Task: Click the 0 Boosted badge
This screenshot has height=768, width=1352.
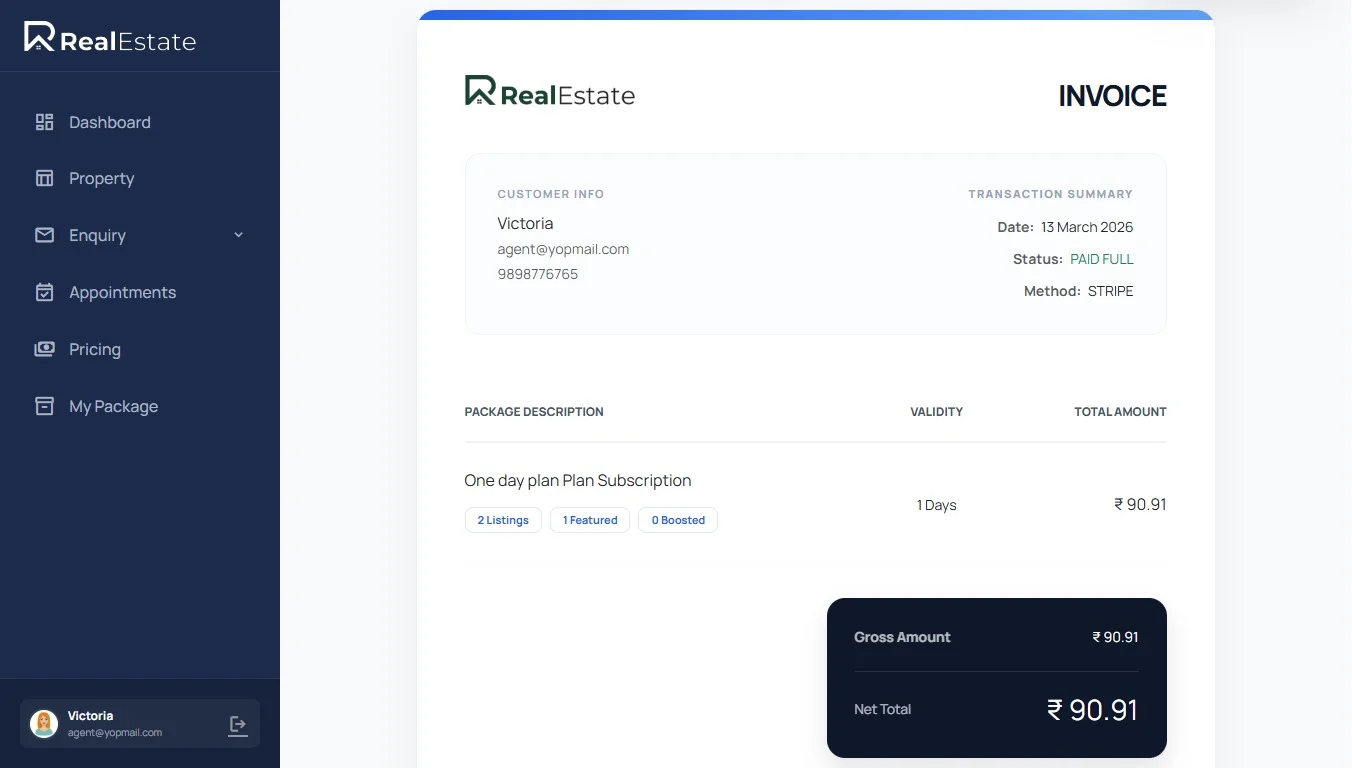Action: pyautogui.click(x=678, y=520)
